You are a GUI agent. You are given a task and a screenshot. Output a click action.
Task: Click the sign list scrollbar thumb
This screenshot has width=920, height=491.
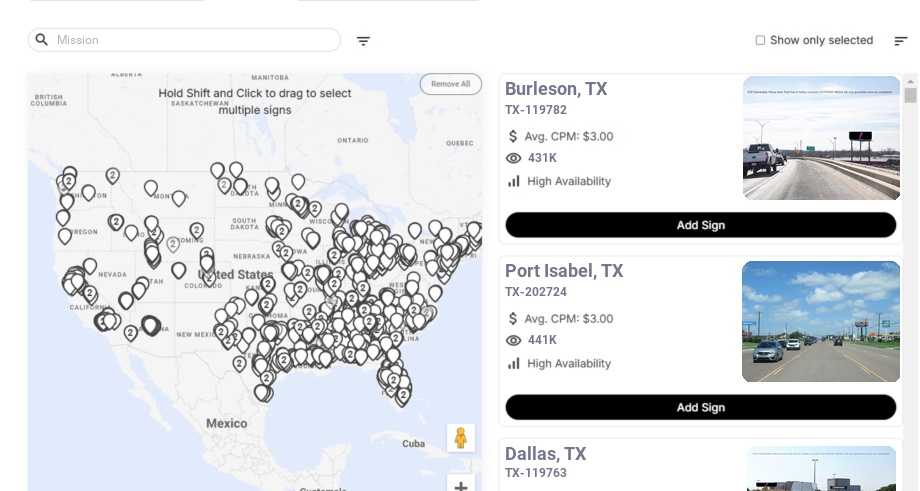click(x=910, y=95)
